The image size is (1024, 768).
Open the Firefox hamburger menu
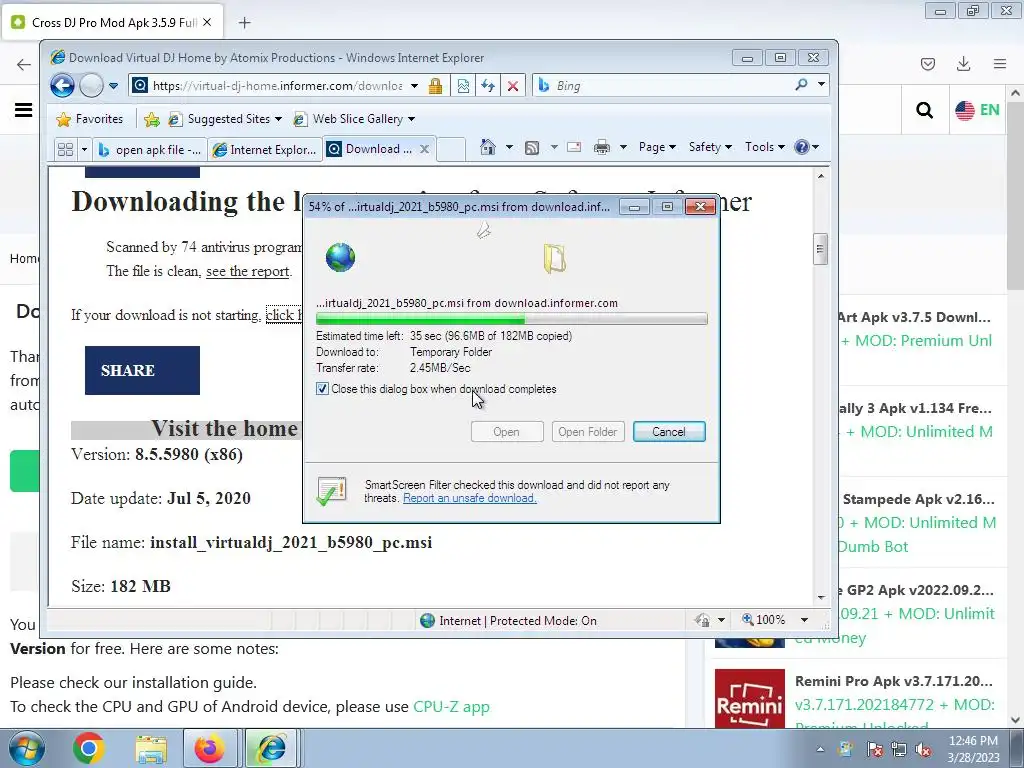tap(999, 63)
